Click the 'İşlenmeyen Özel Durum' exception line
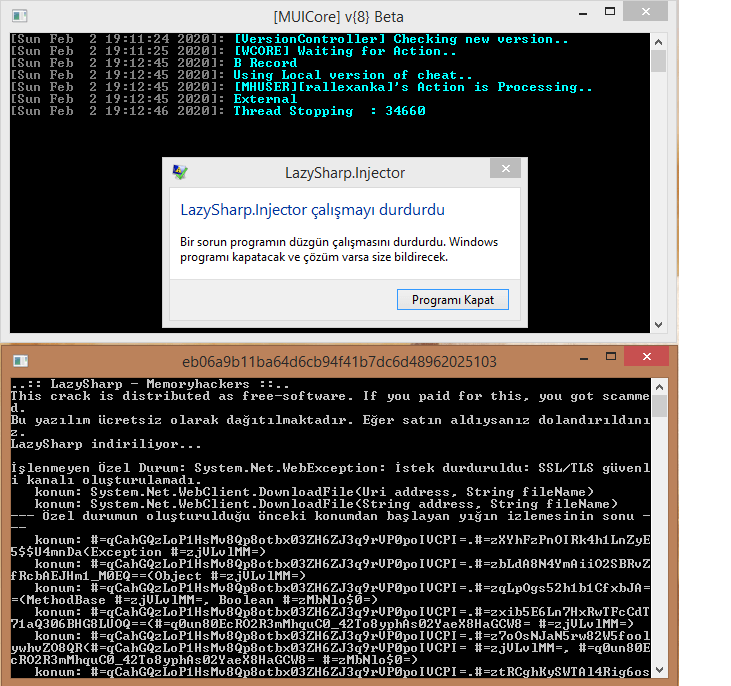The width and height of the screenshot is (731, 686). (330, 474)
